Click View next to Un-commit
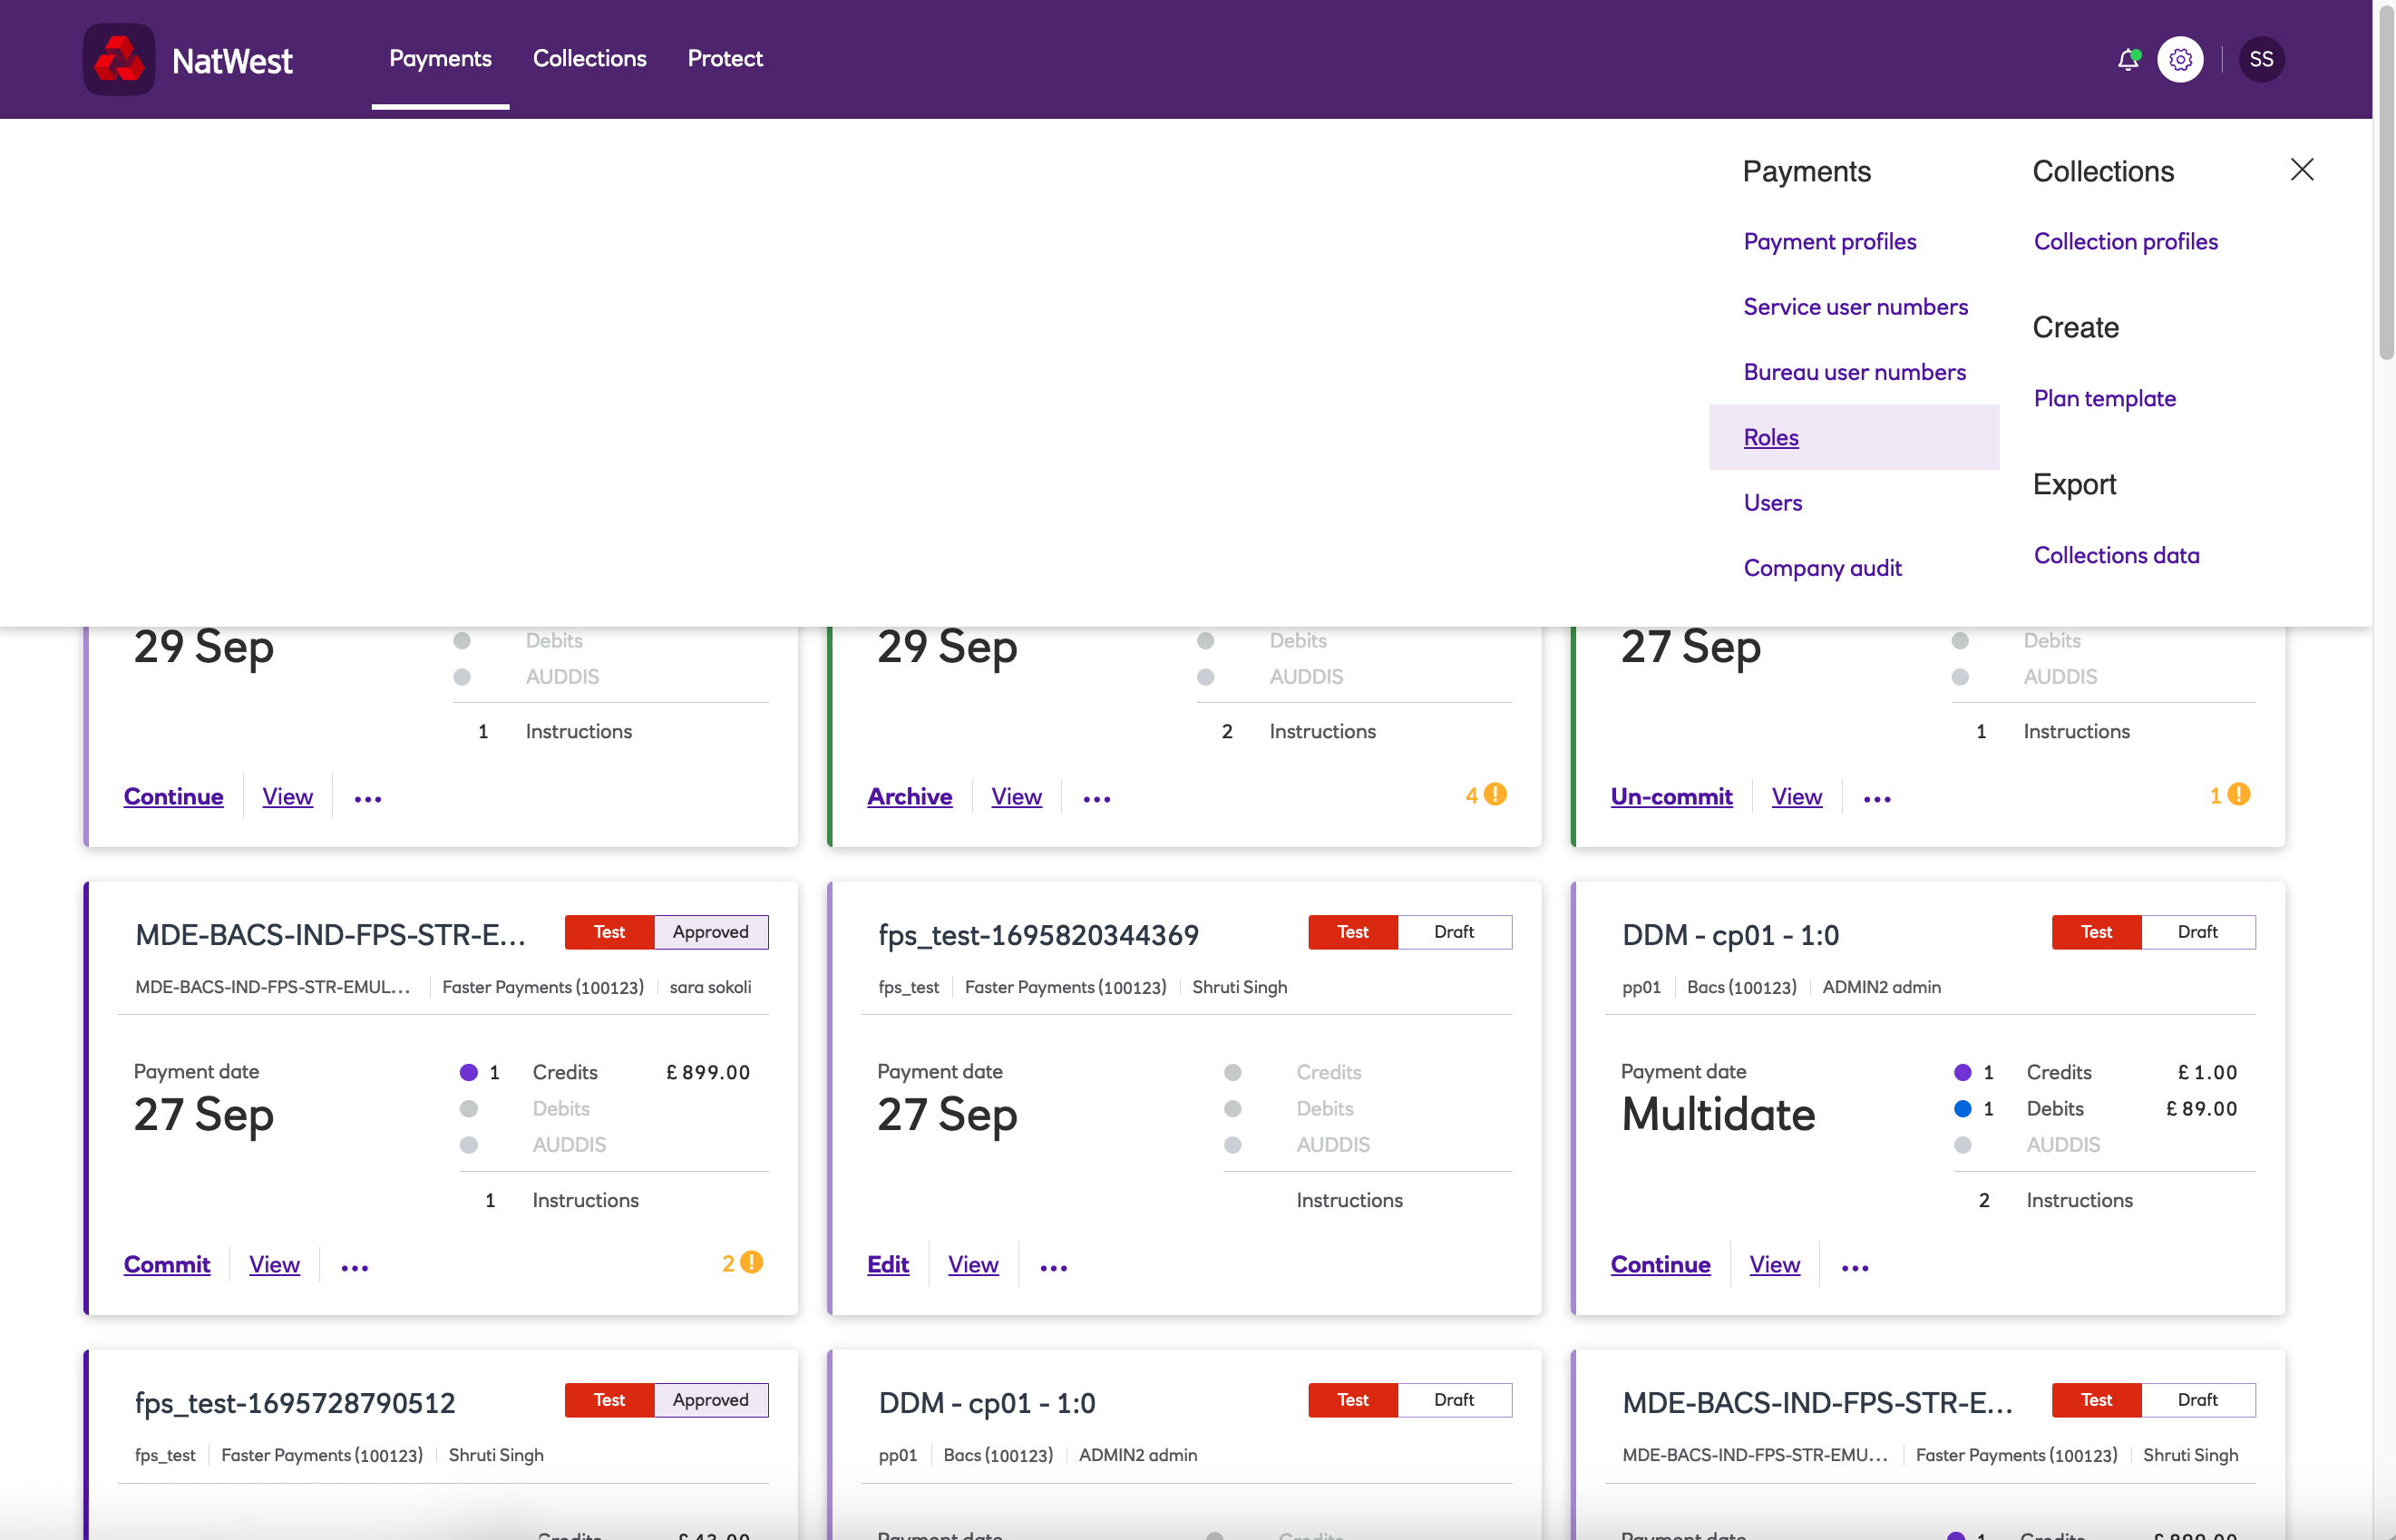Viewport: 2396px width, 1540px height. coord(1796,797)
